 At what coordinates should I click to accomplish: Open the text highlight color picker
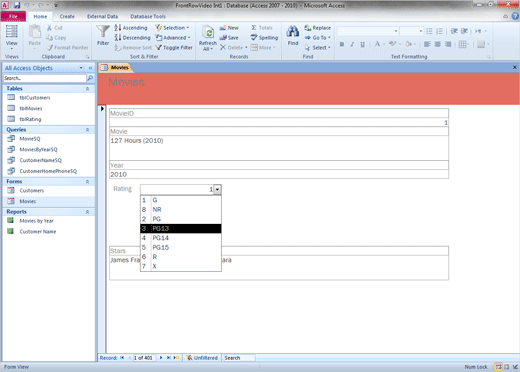tap(394, 44)
